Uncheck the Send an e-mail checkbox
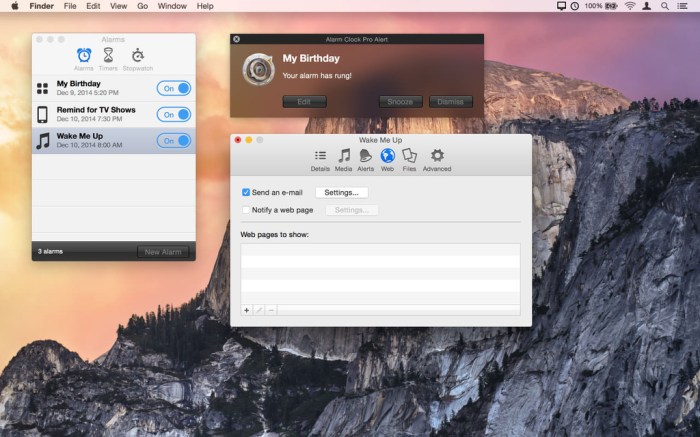 click(x=247, y=192)
